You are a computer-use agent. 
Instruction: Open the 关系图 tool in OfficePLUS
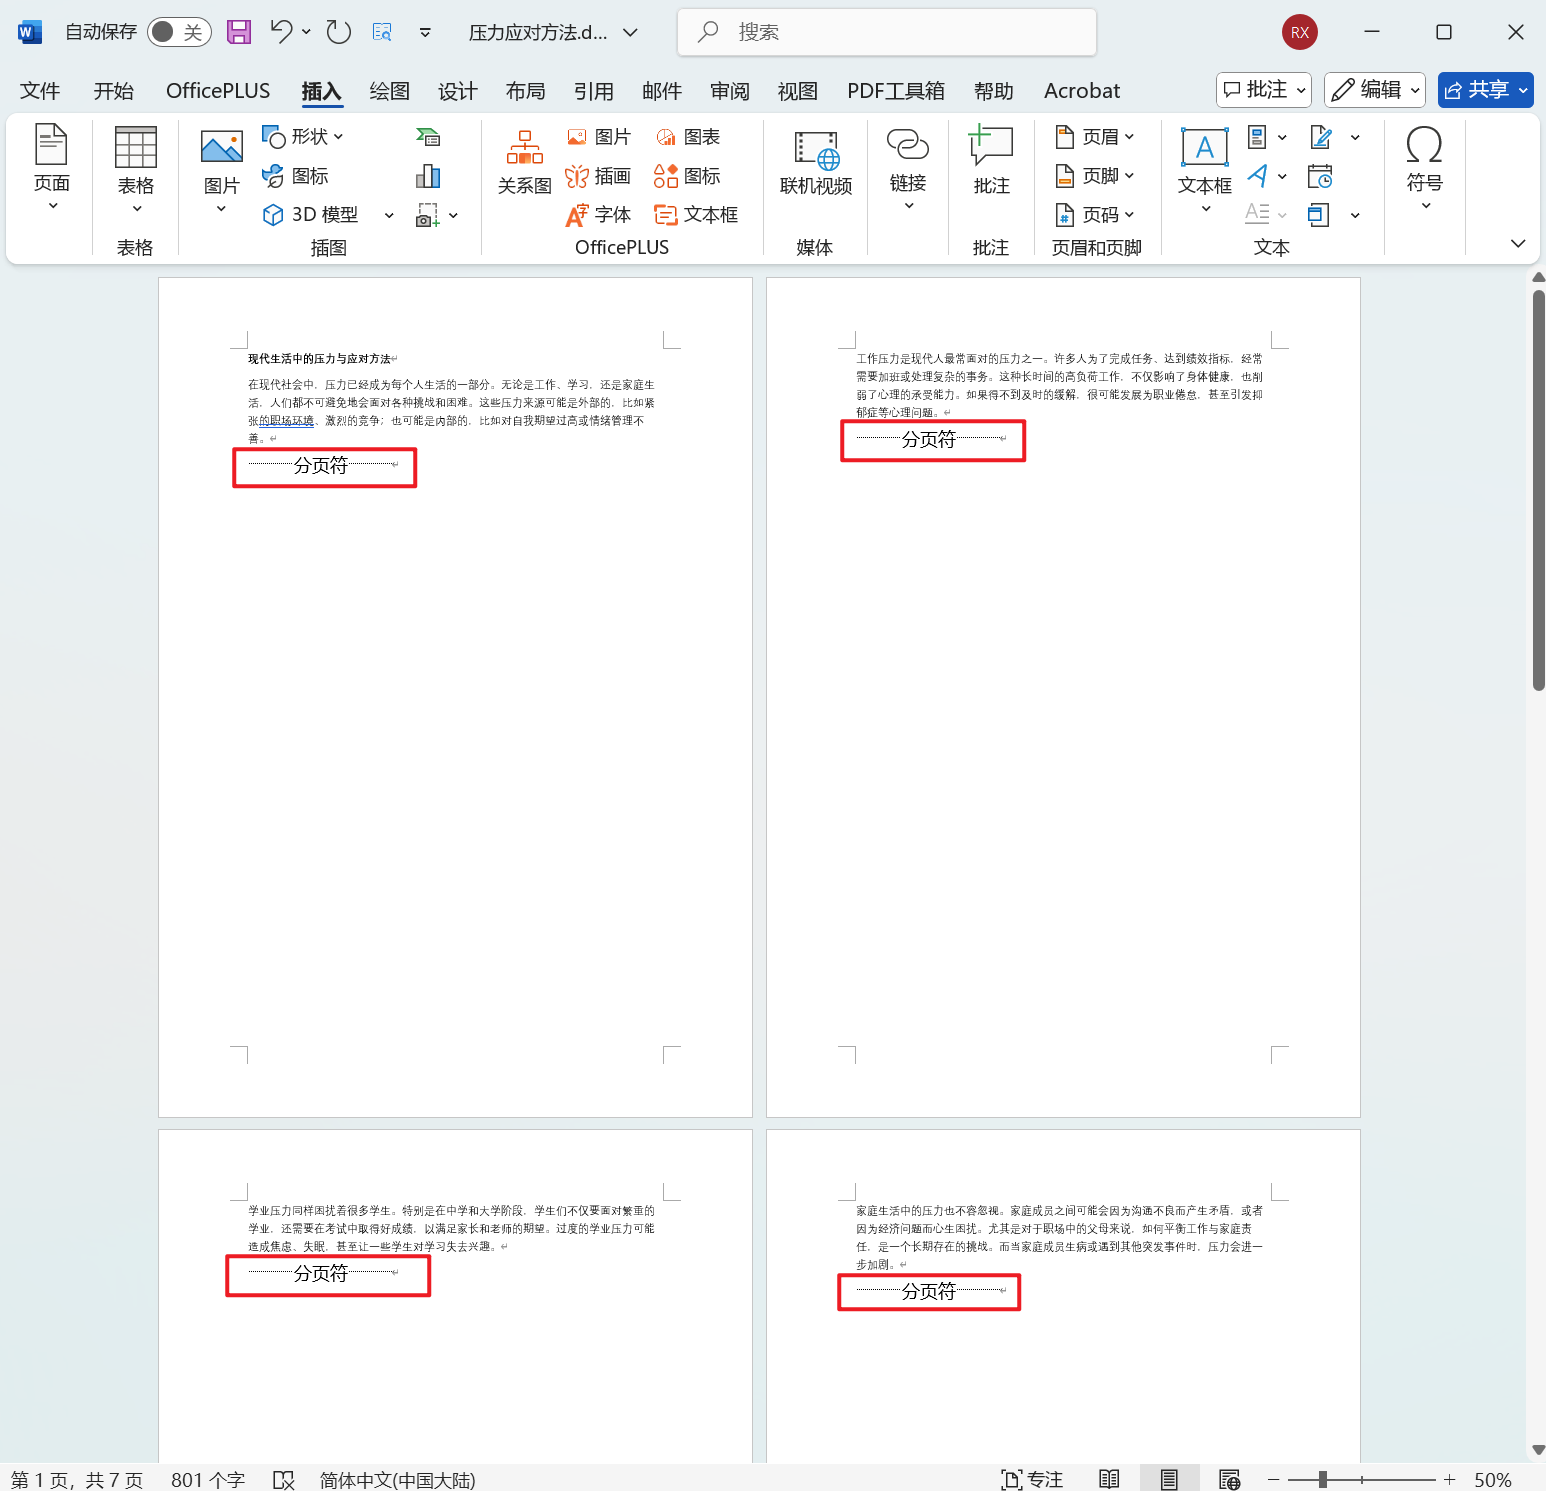pyautogui.click(x=525, y=163)
